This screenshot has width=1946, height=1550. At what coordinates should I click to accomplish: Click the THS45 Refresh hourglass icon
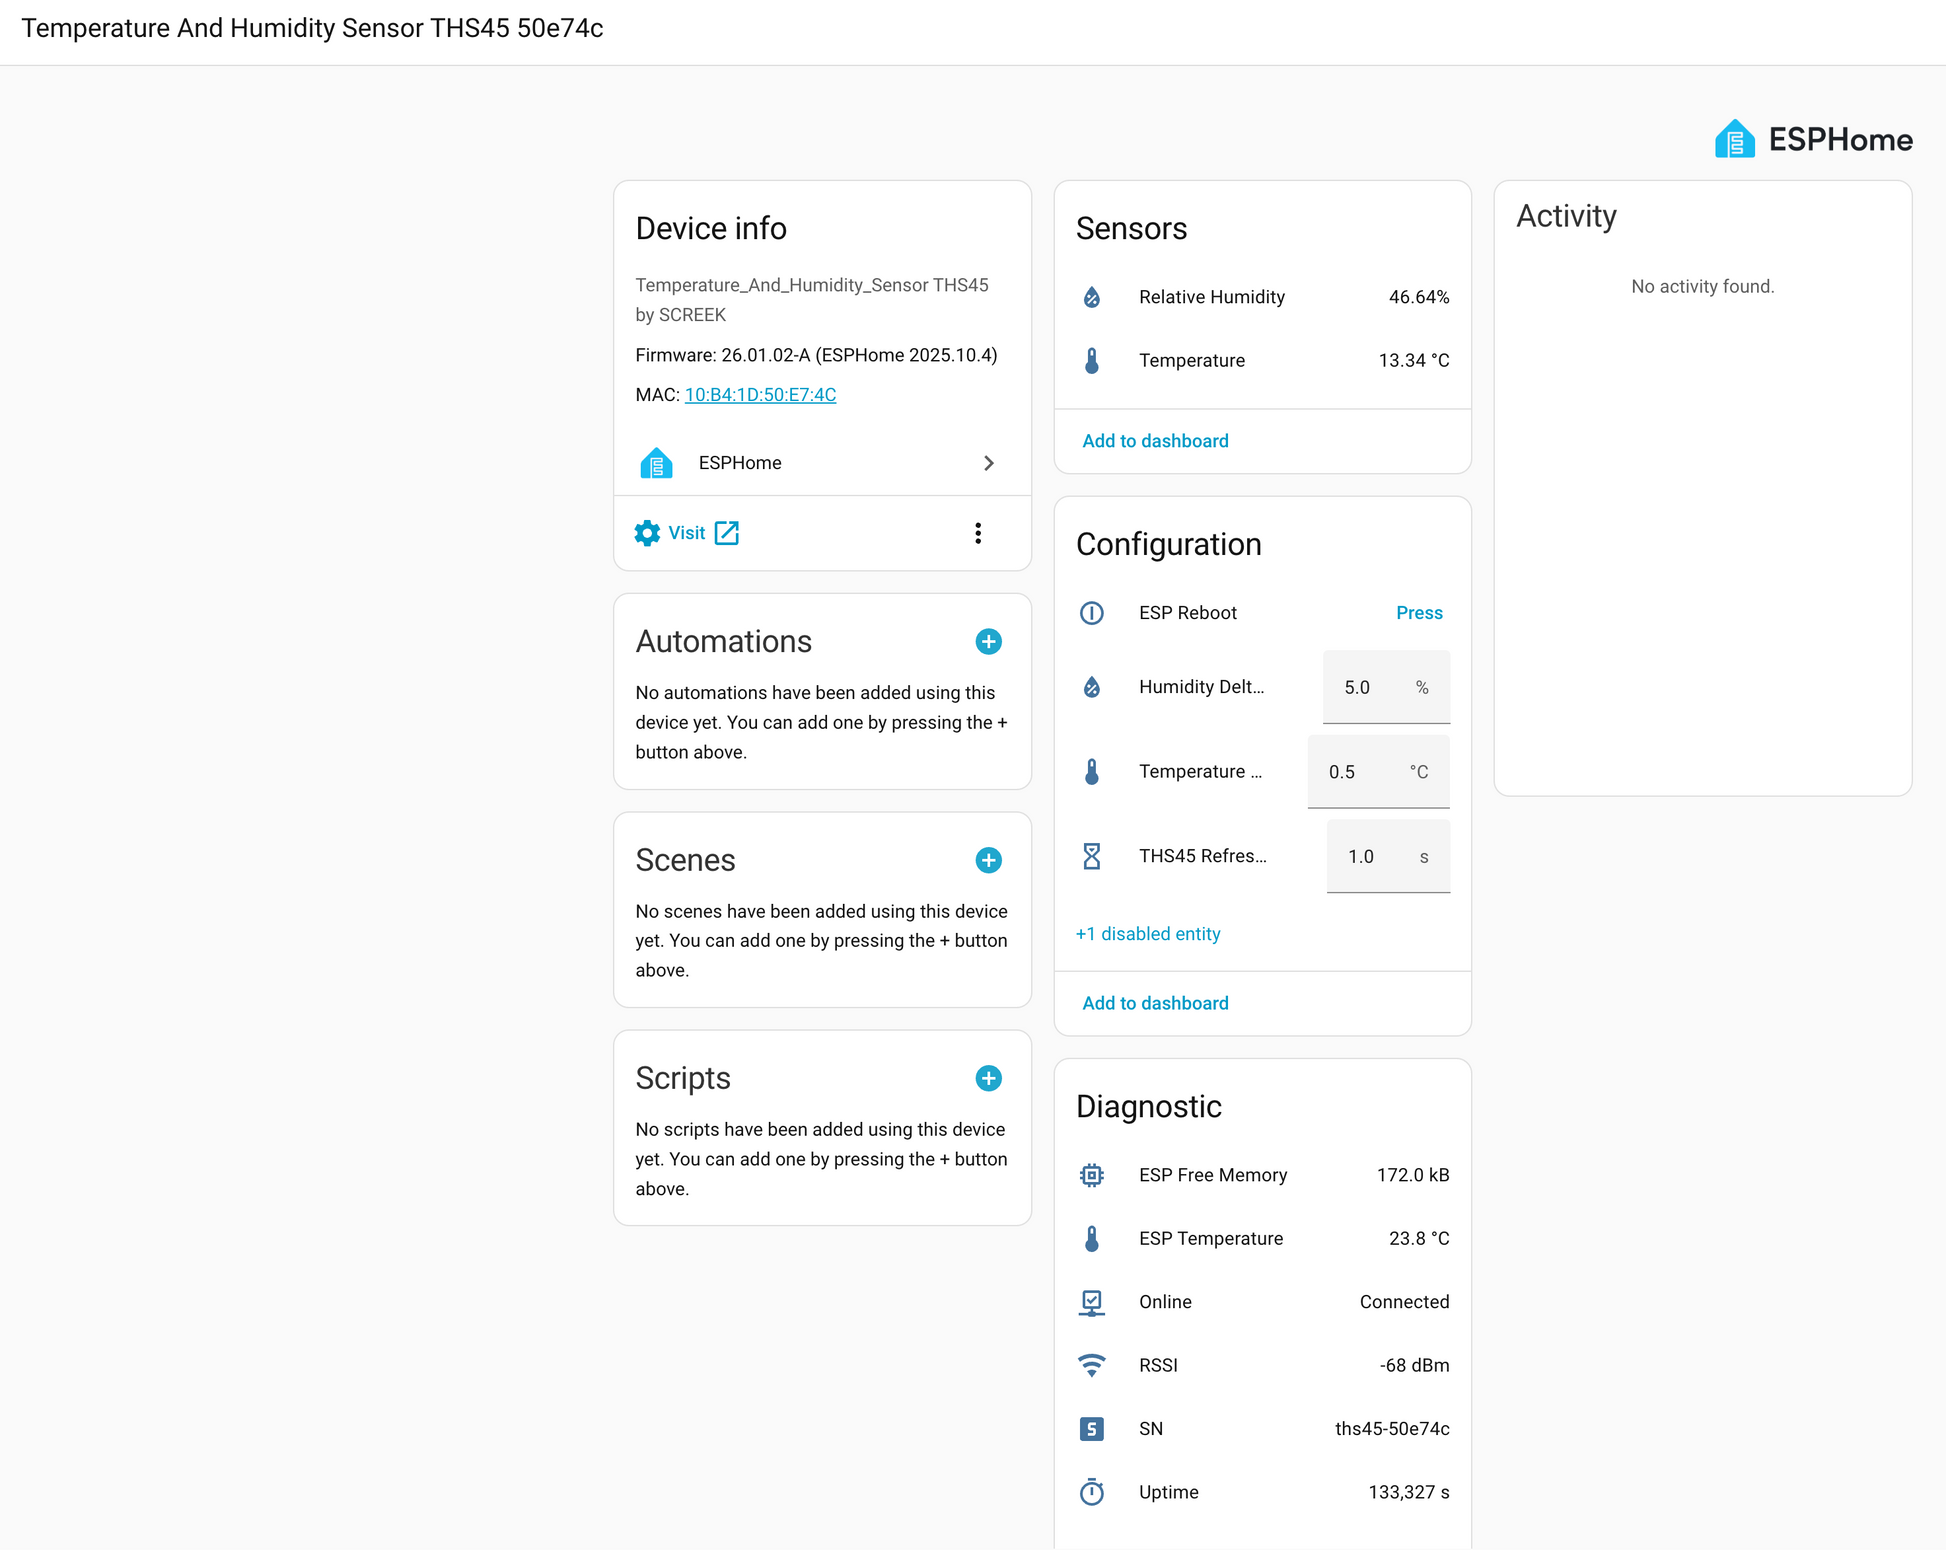(x=1092, y=856)
